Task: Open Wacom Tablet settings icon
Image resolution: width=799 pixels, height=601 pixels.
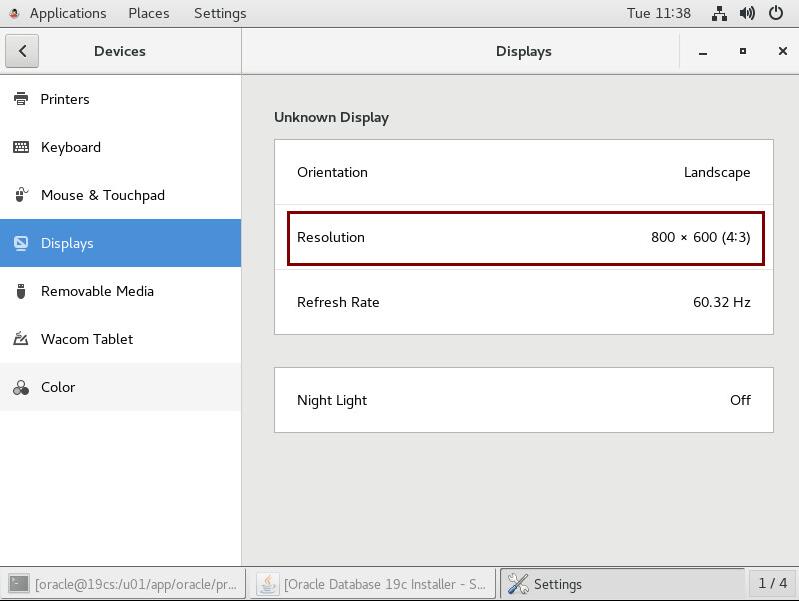Action: coord(21,339)
